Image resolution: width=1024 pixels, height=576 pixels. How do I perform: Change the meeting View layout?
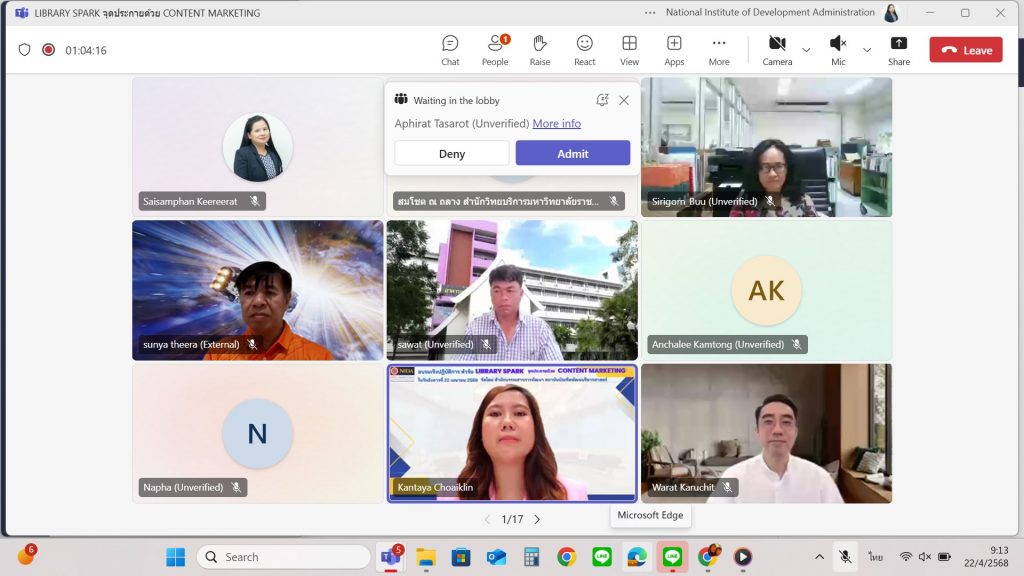pos(629,50)
